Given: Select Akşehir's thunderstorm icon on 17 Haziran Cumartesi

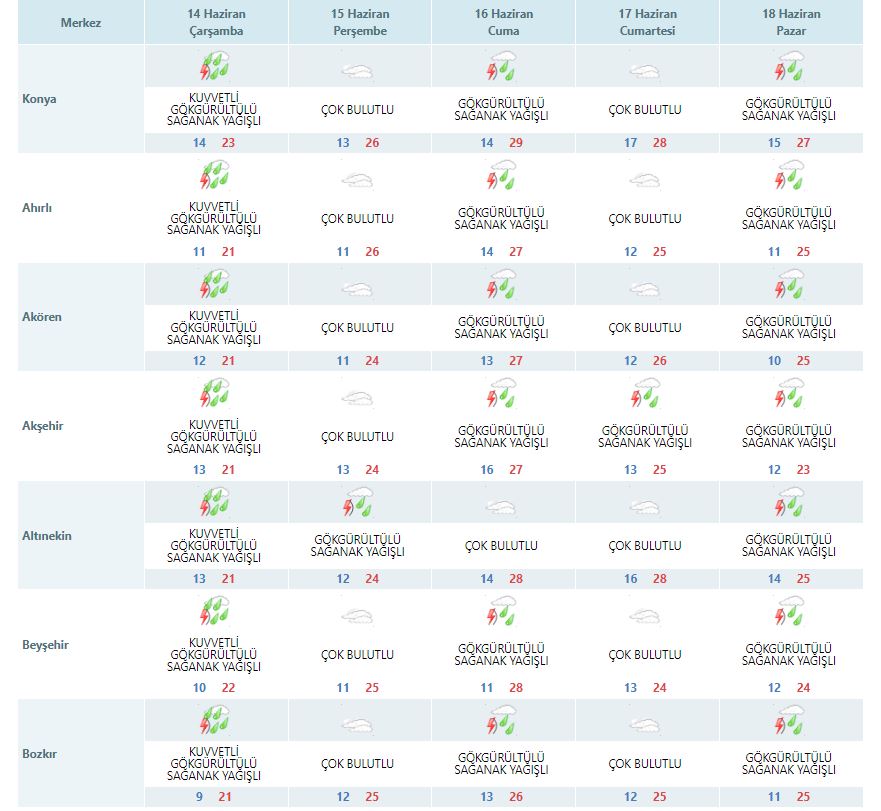Looking at the screenshot, I should 645,396.
